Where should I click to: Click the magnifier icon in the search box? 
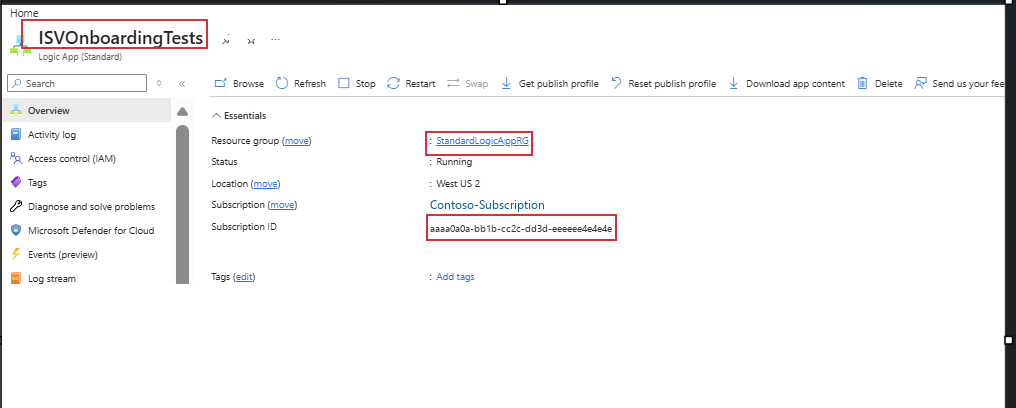16,84
